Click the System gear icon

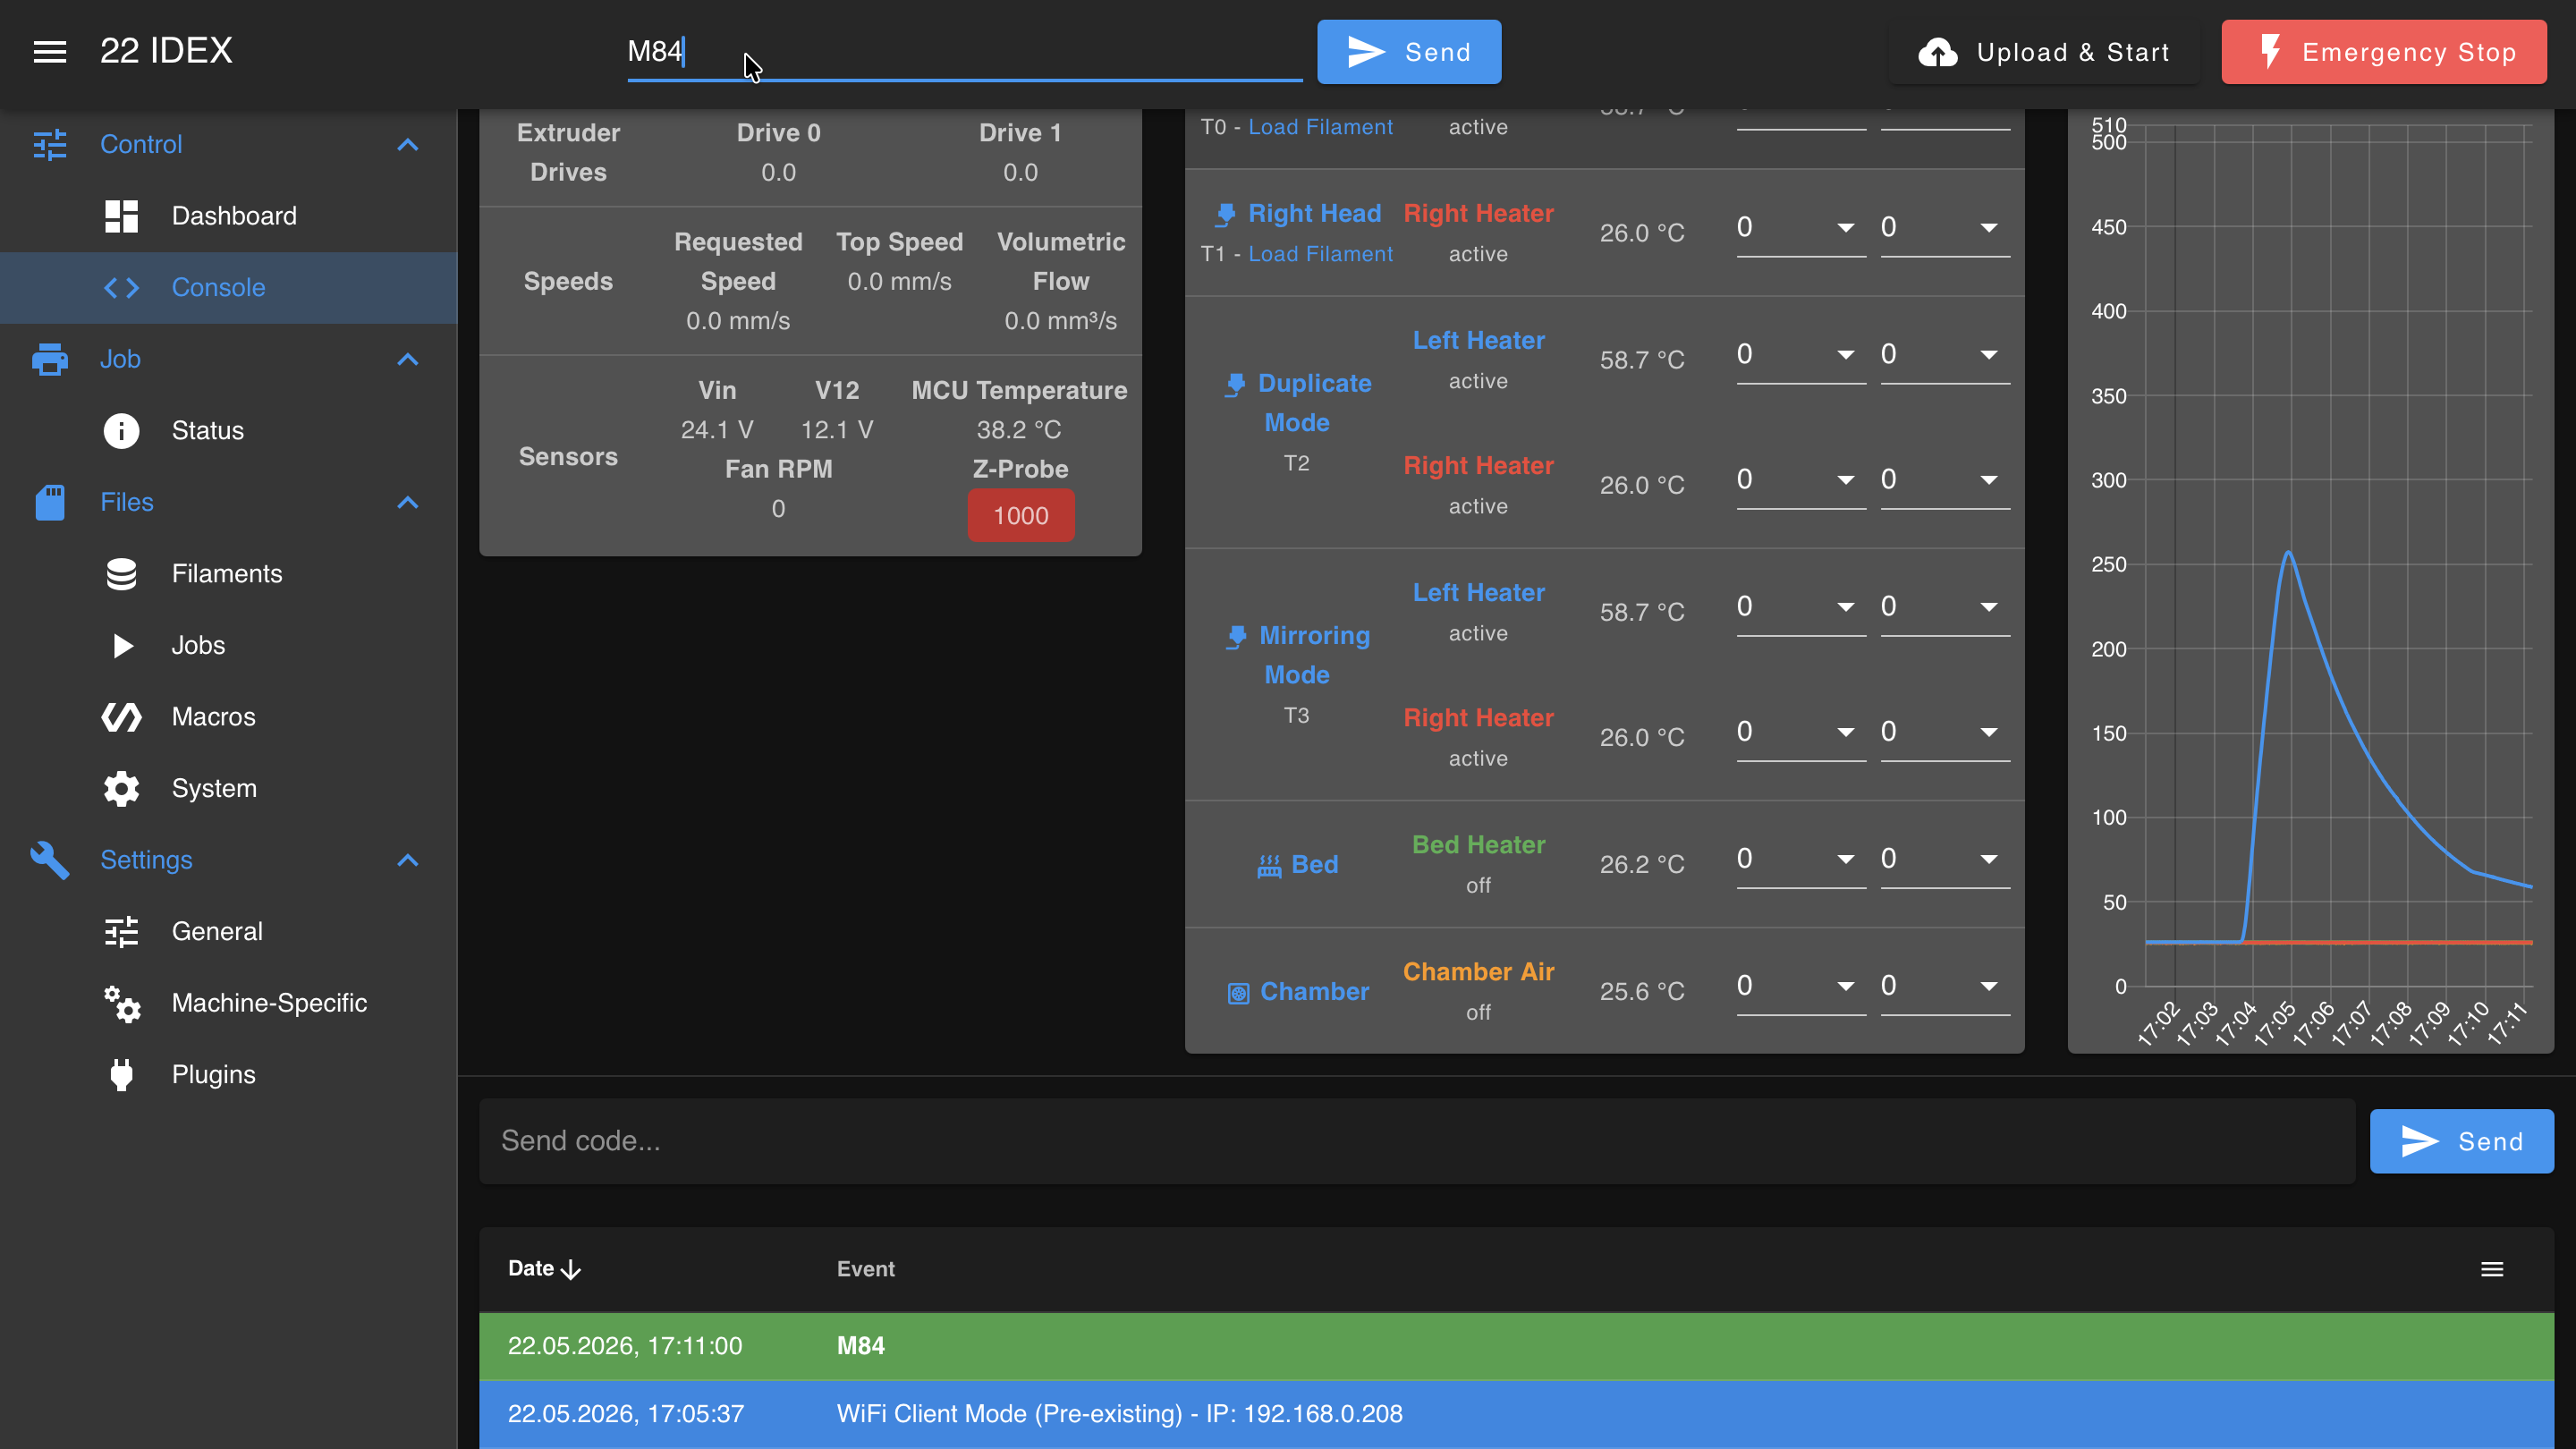point(121,788)
